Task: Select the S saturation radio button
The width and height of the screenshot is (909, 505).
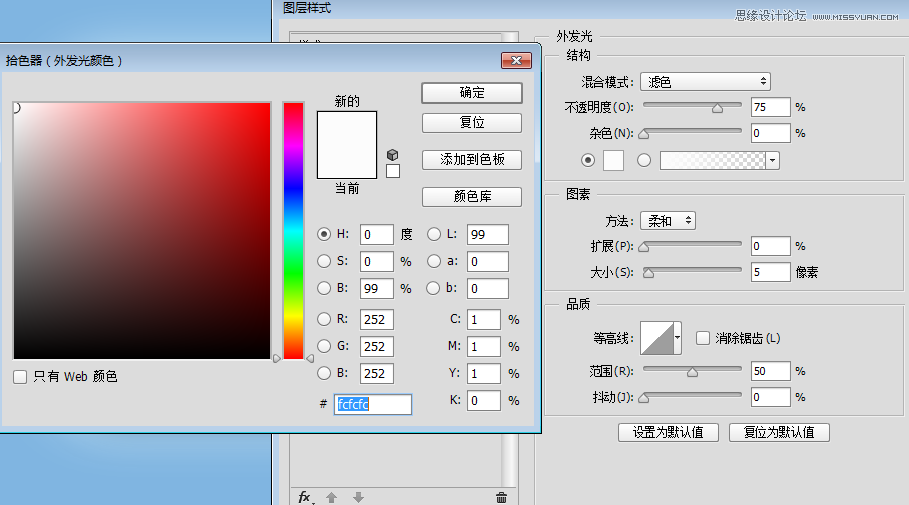Action: click(x=324, y=261)
